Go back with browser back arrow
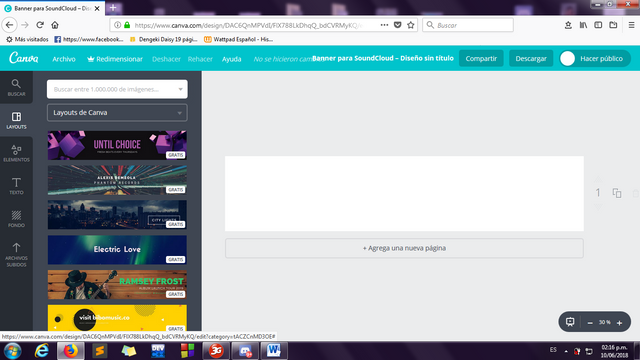The width and height of the screenshot is (640, 360). 9,25
